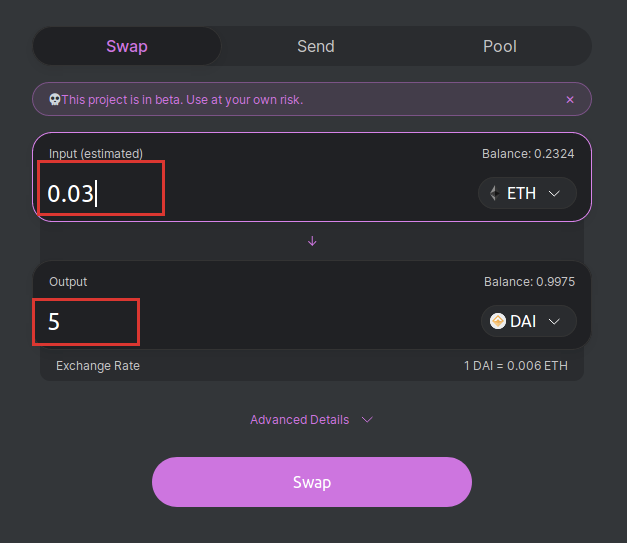Click the ETH token logo icon
Screen dimensions: 627x543
pyautogui.click(x=494, y=193)
